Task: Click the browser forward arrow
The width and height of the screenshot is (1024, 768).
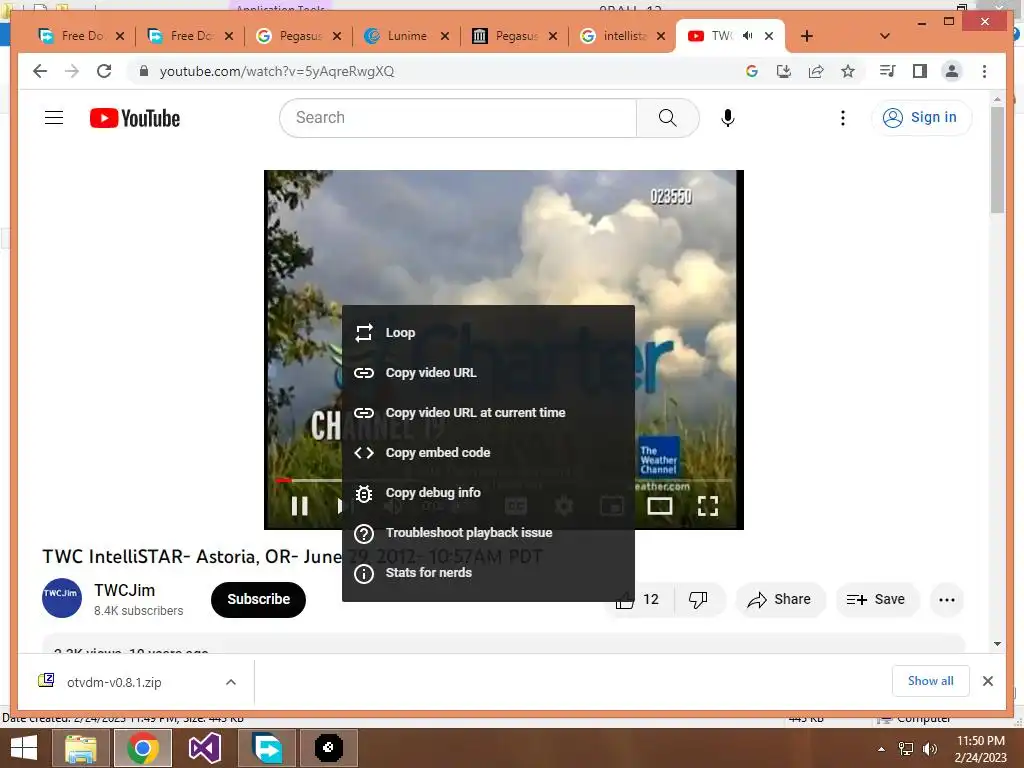Action: 72,71
